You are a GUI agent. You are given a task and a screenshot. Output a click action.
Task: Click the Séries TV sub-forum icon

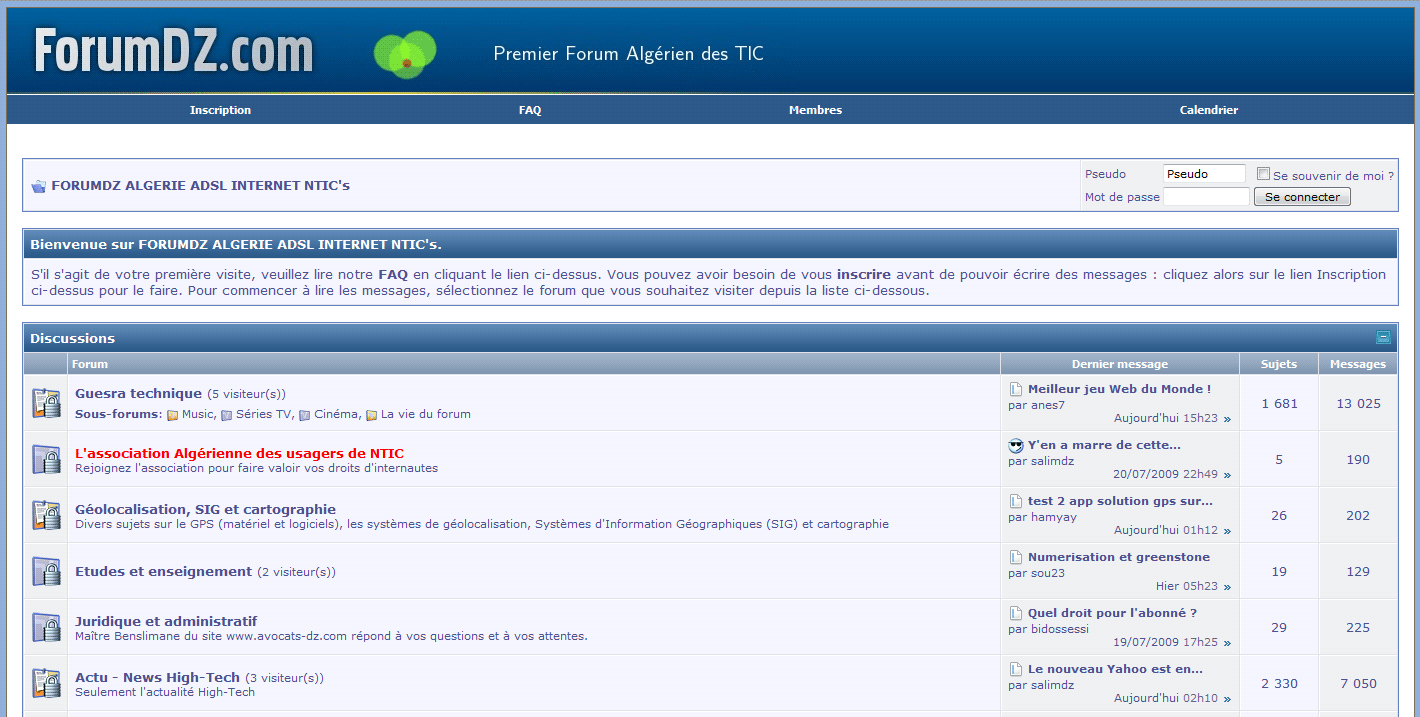(x=226, y=415)
